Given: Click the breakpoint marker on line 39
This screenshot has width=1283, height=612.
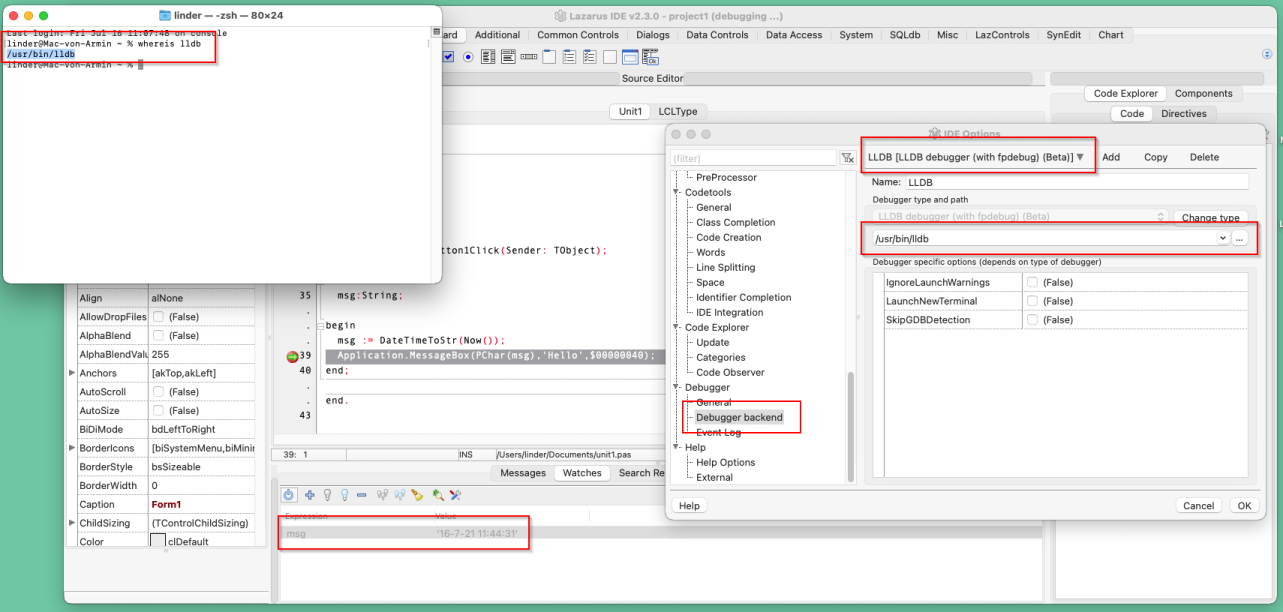Looking at the screenshot, I should pos(293,356).
